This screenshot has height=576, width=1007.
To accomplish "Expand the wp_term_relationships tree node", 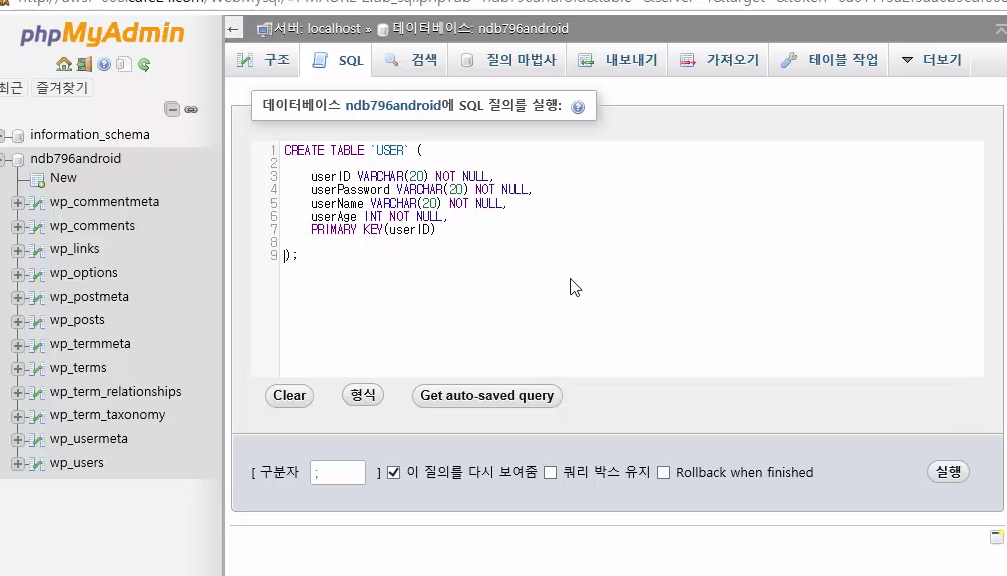I will (x=17, y=393).
